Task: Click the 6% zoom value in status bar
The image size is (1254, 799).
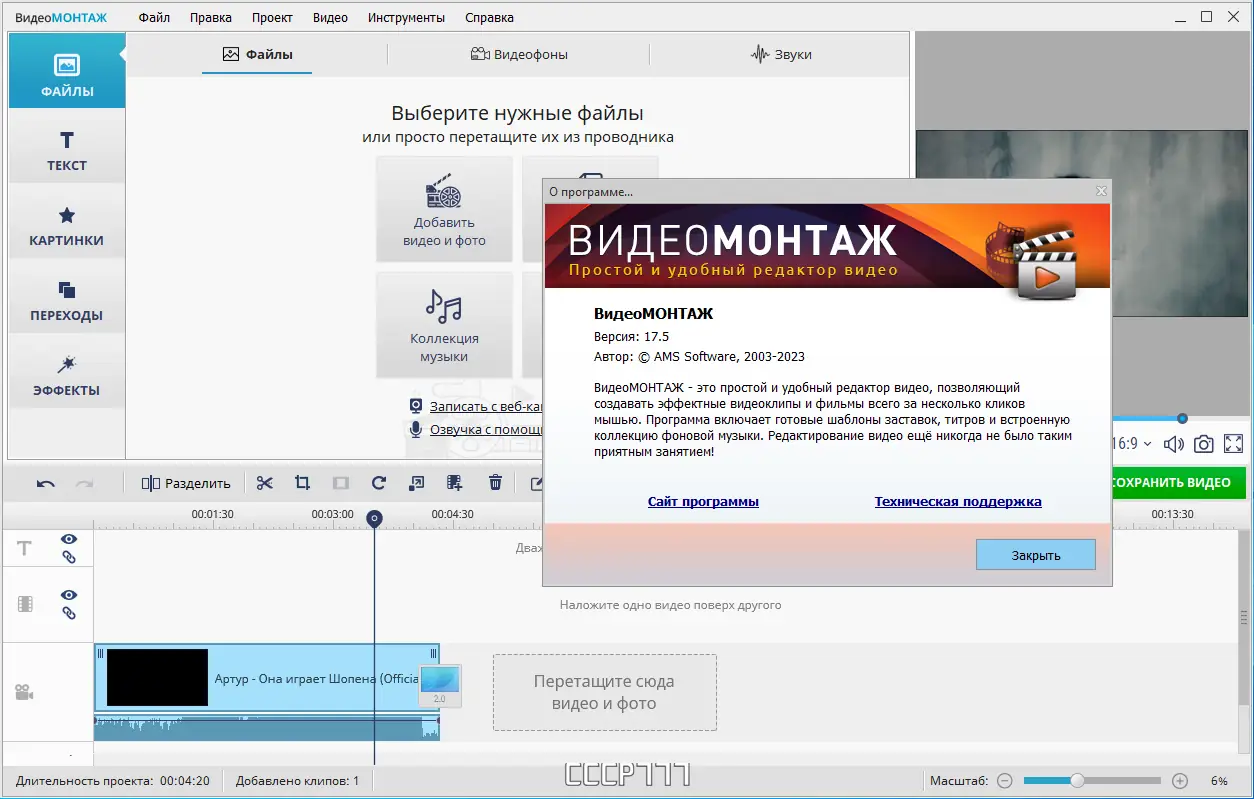Action: click(1219, 780)
